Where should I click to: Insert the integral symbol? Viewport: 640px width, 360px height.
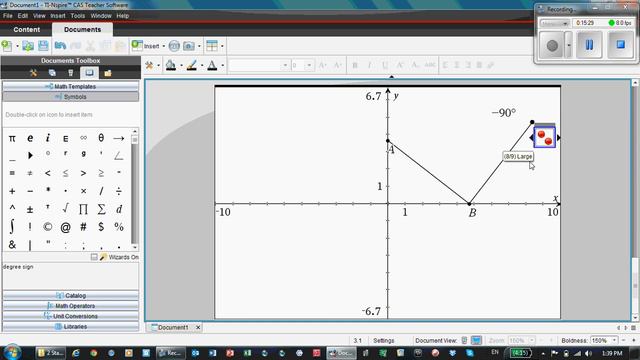12,226
